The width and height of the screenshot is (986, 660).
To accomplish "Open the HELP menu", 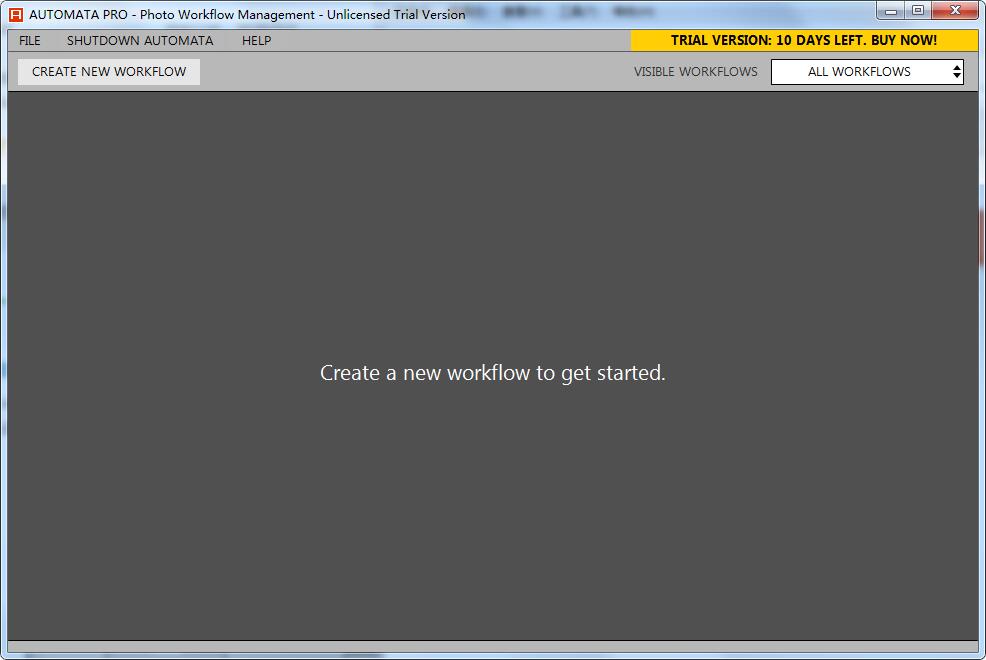I will pos(257,41).
